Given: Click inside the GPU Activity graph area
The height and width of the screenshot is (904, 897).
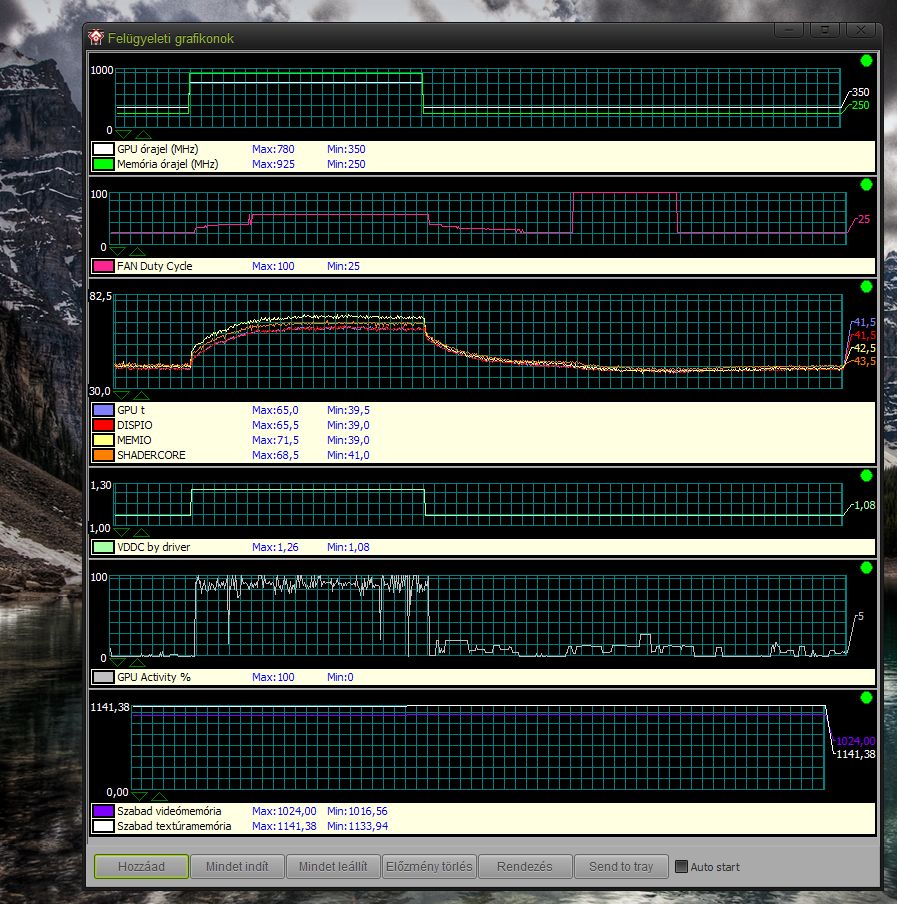Looking at the screenshot, I should point(477,616).
